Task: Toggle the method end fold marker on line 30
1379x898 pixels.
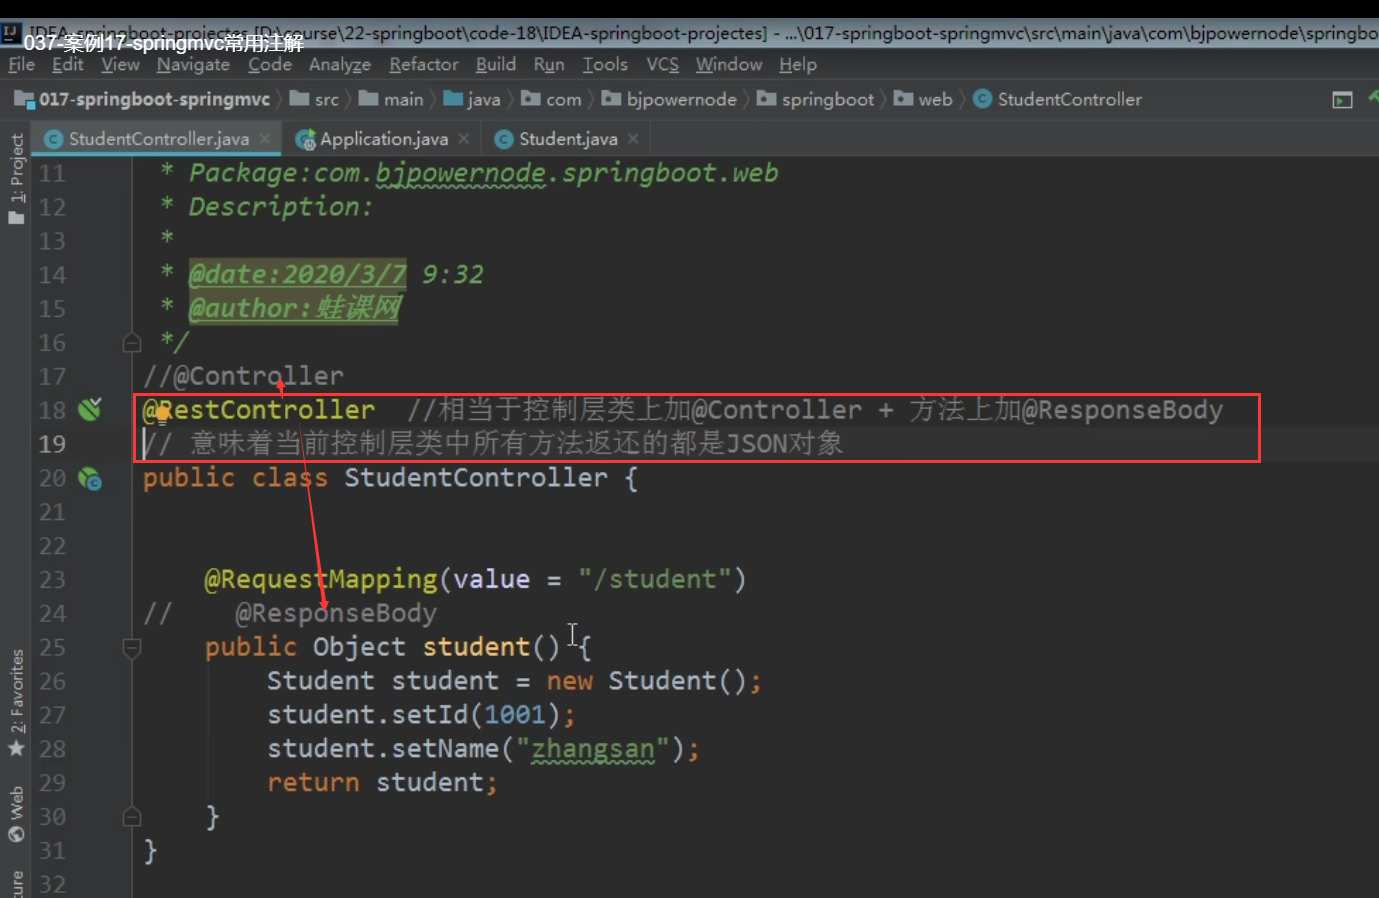Action: pyautogui.click(x=132, y=817)
